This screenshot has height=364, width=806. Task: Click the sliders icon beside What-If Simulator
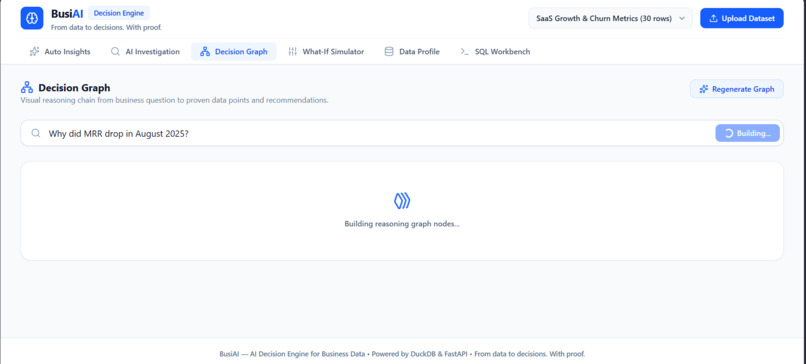[292, 51]
